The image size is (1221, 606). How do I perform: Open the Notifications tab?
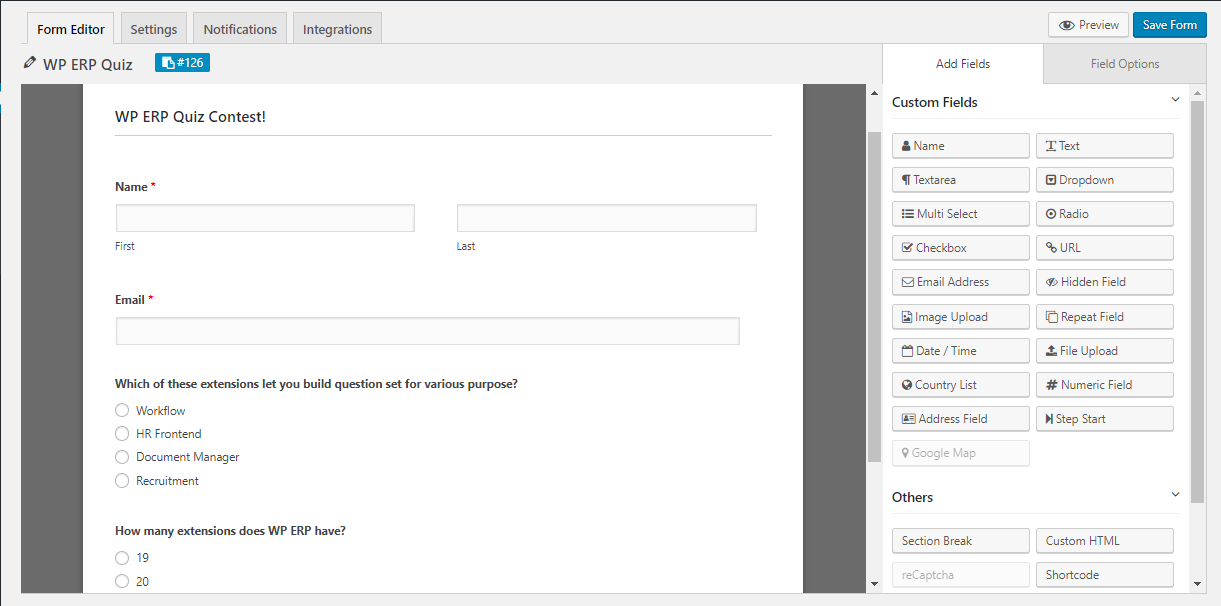tap(240, 29)
